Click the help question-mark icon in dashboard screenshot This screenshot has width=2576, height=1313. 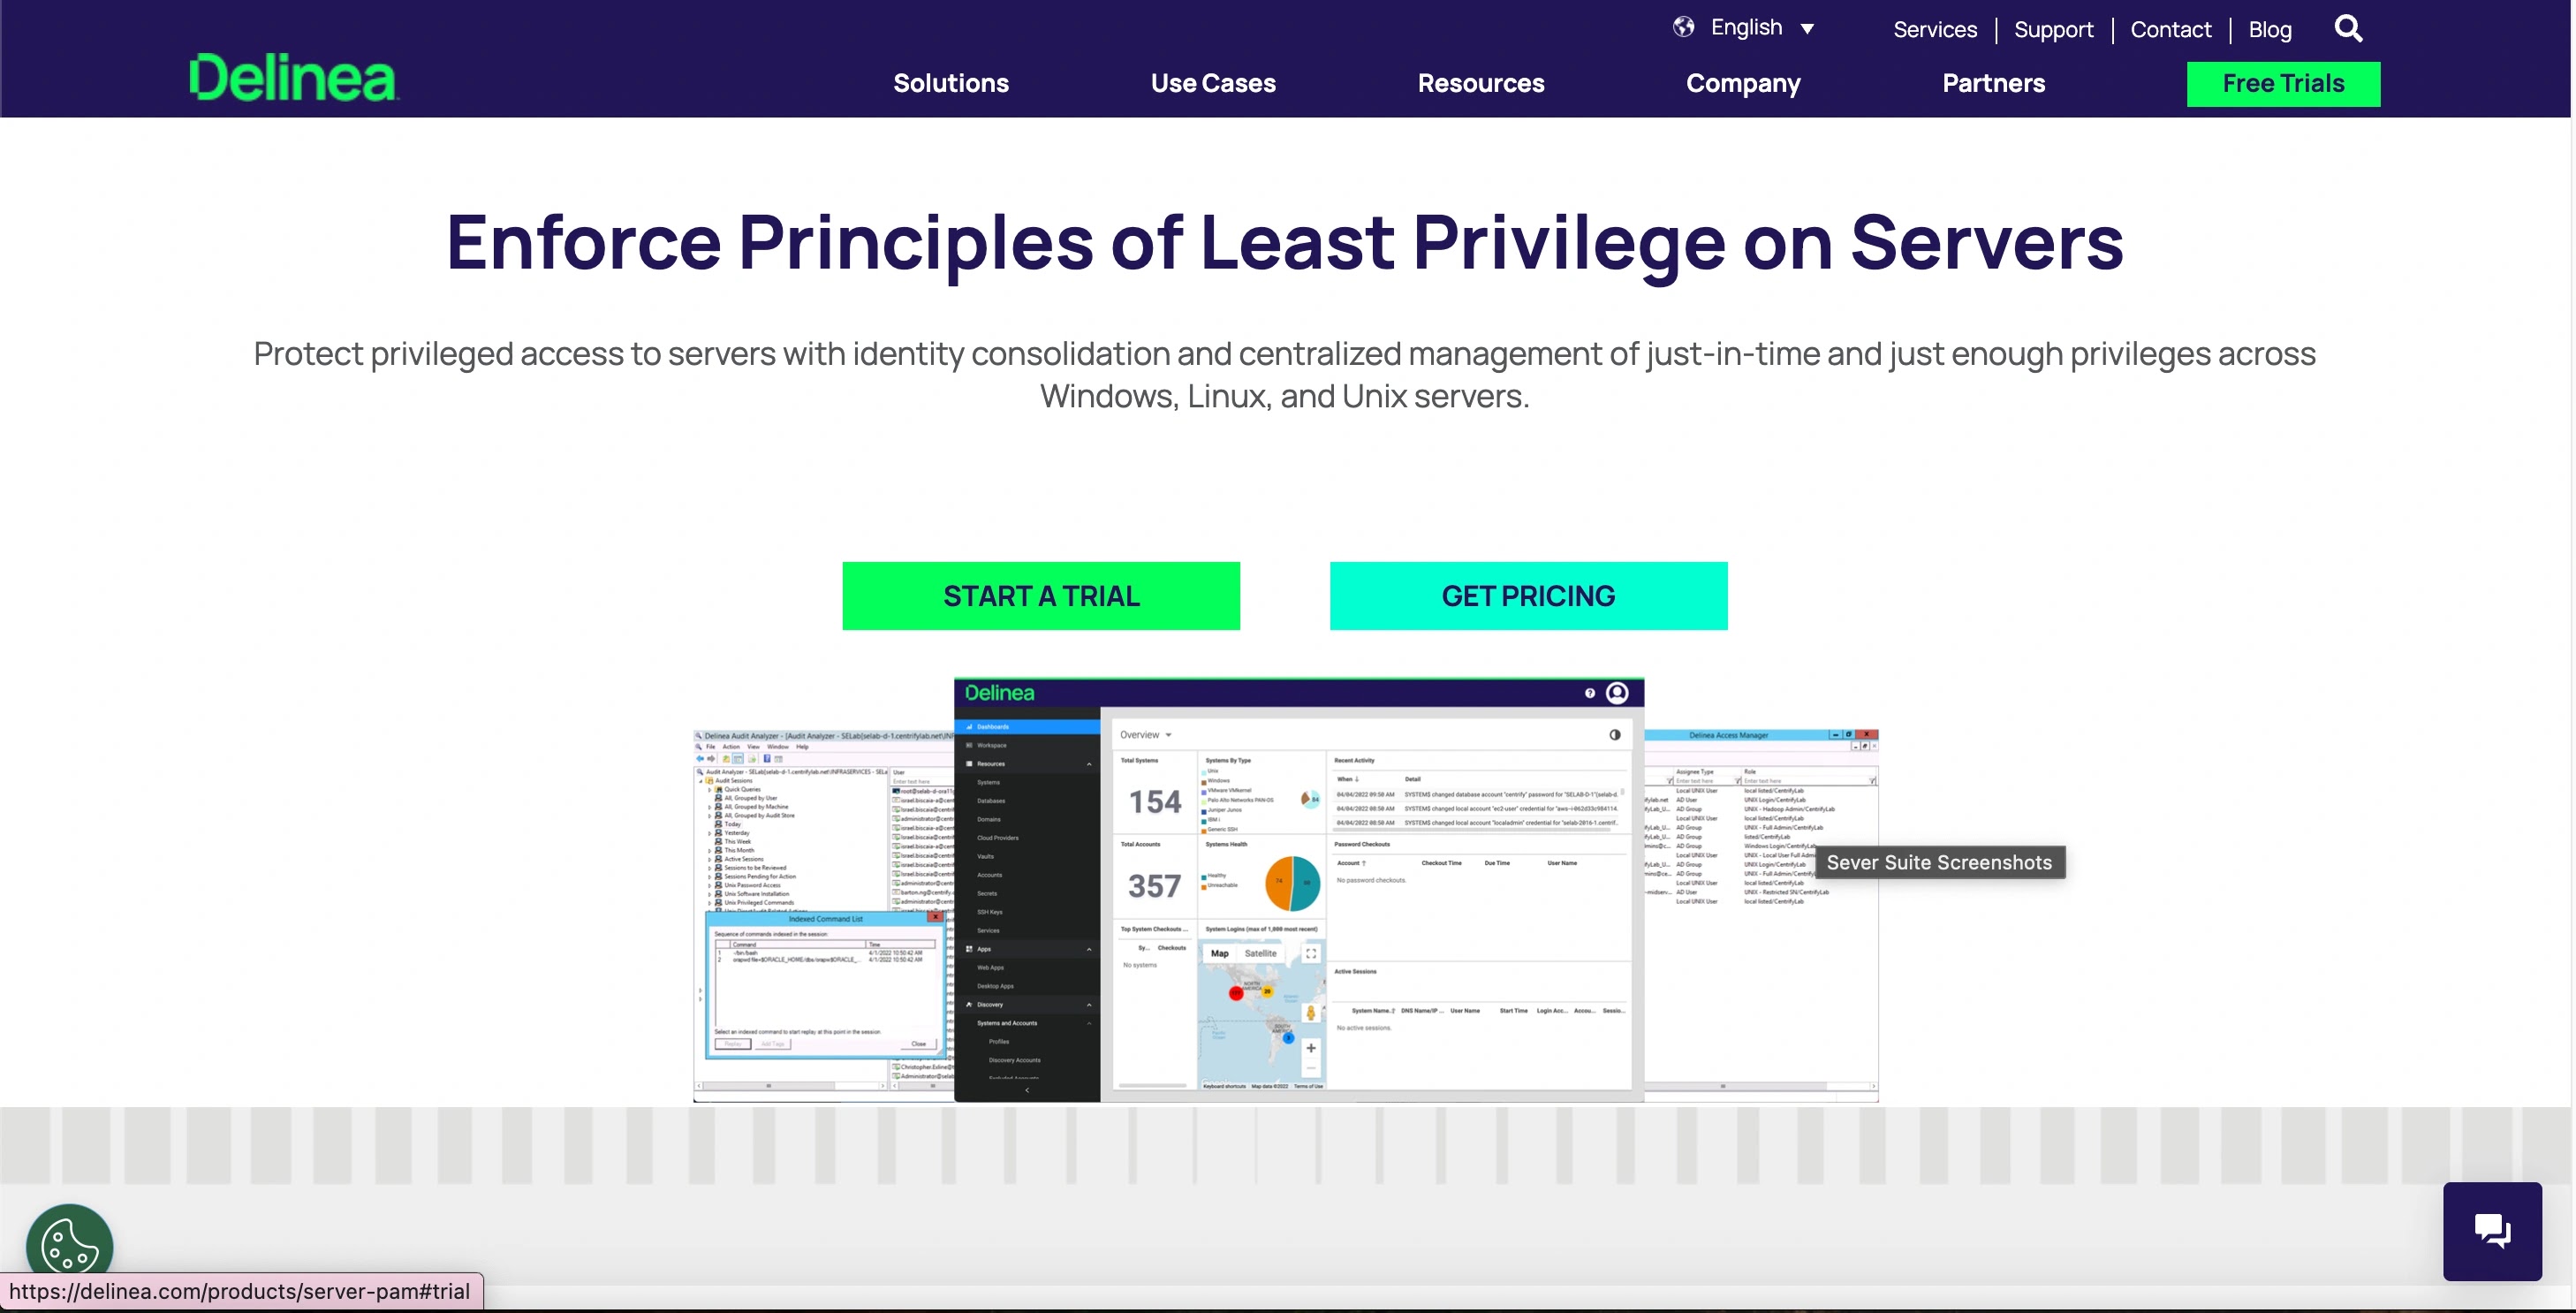click(x=1589, y=693)
